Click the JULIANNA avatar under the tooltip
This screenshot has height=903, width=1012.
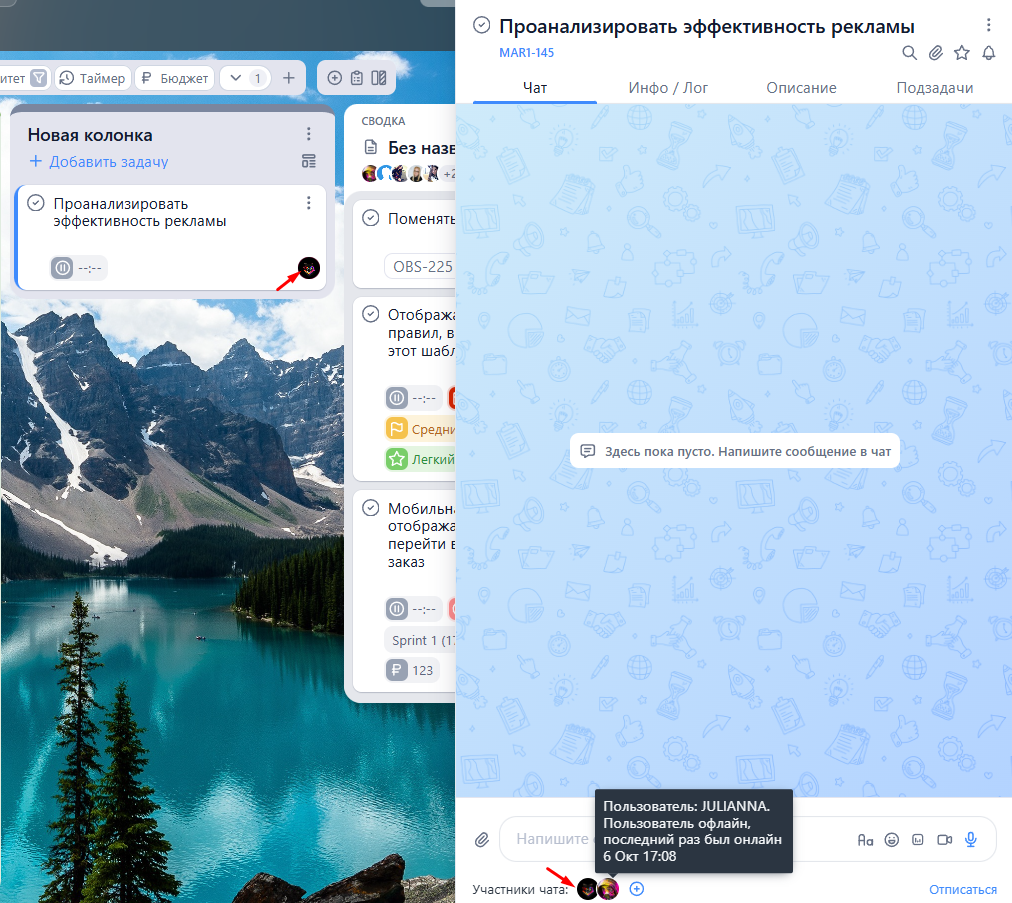tap(608, 889)
